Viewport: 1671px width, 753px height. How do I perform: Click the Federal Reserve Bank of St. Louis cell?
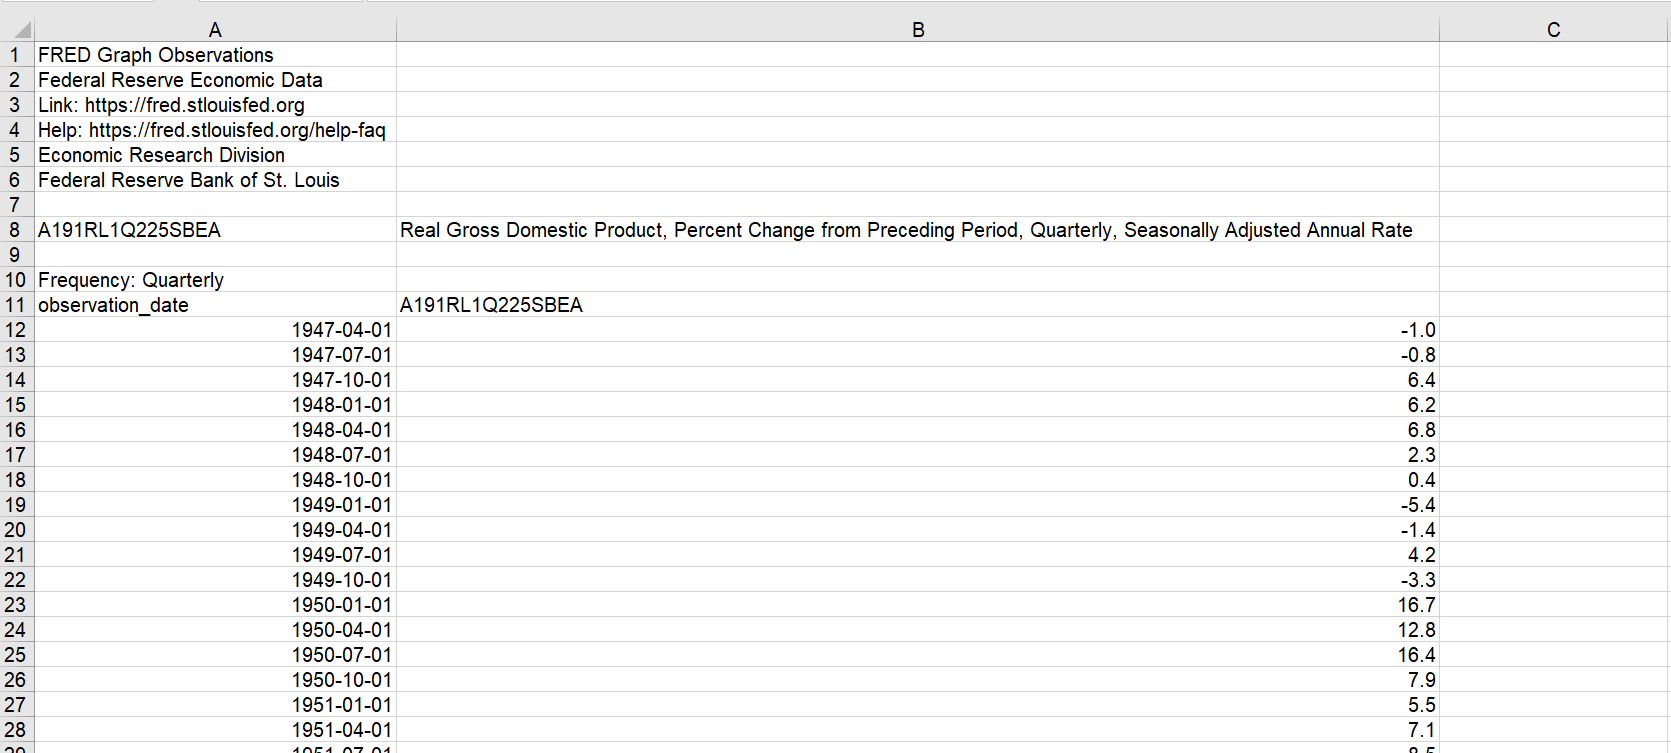point(188,180)
